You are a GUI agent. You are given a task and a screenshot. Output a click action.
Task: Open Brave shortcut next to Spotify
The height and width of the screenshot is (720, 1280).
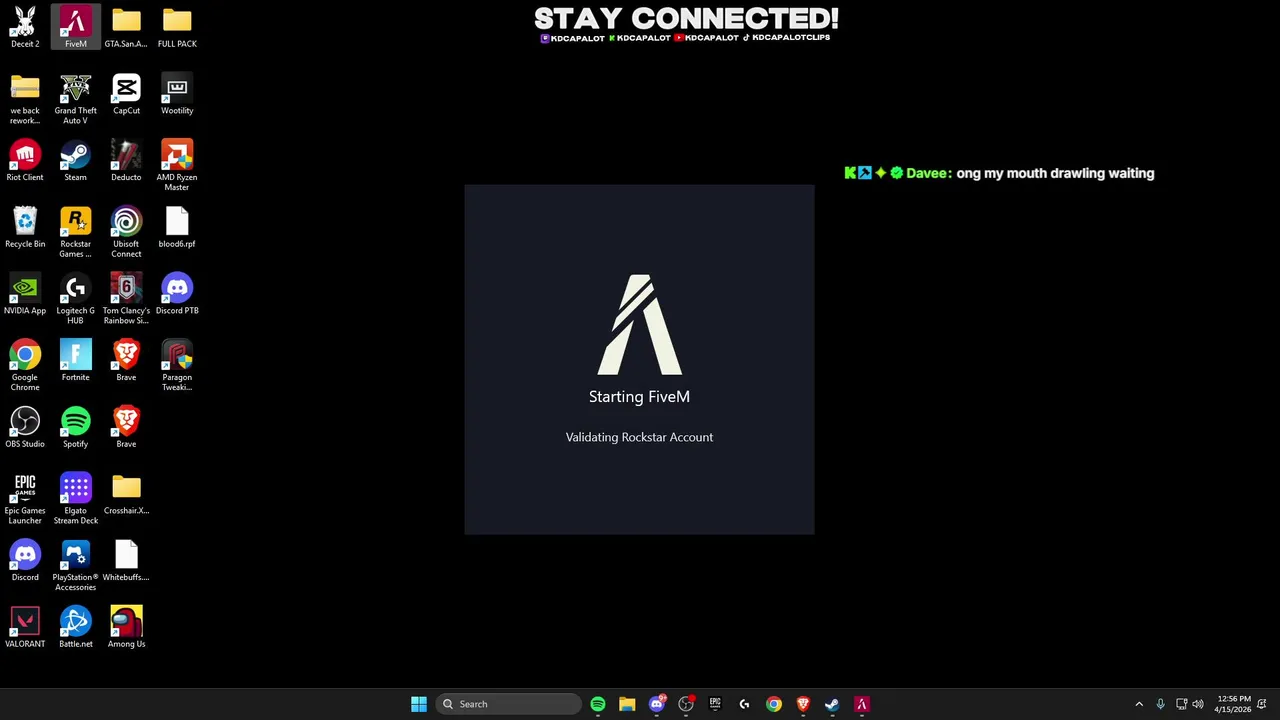point(126,428)
